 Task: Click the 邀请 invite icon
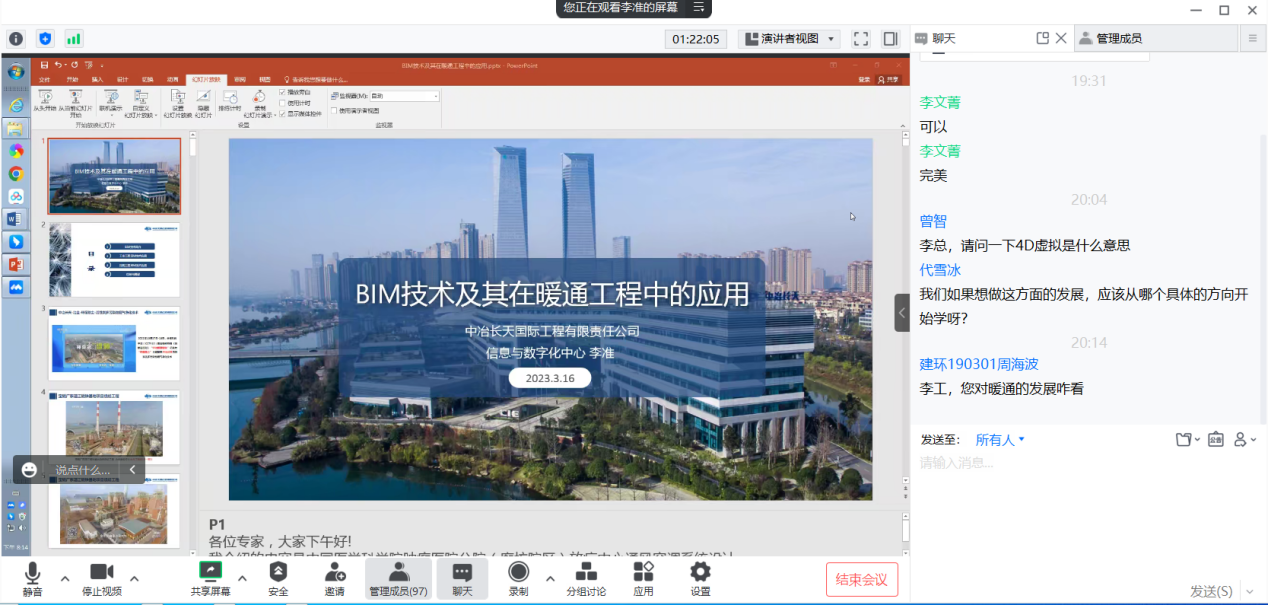coord(335,578)
